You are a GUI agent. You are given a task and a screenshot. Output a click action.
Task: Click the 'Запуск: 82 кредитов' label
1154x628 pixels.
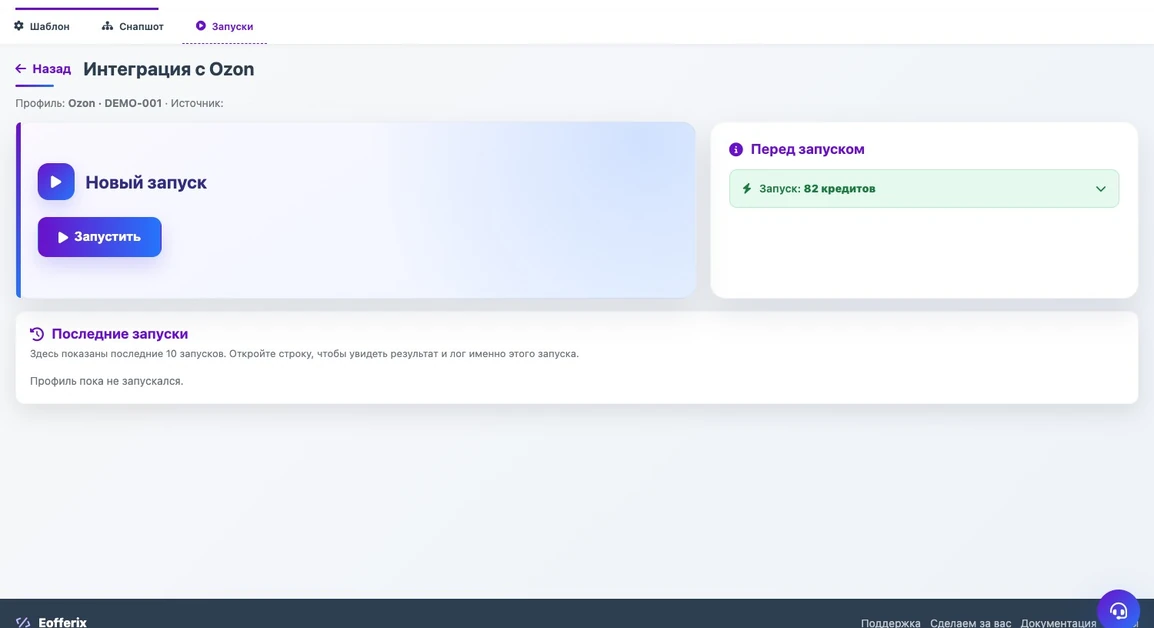coord(817,188)
